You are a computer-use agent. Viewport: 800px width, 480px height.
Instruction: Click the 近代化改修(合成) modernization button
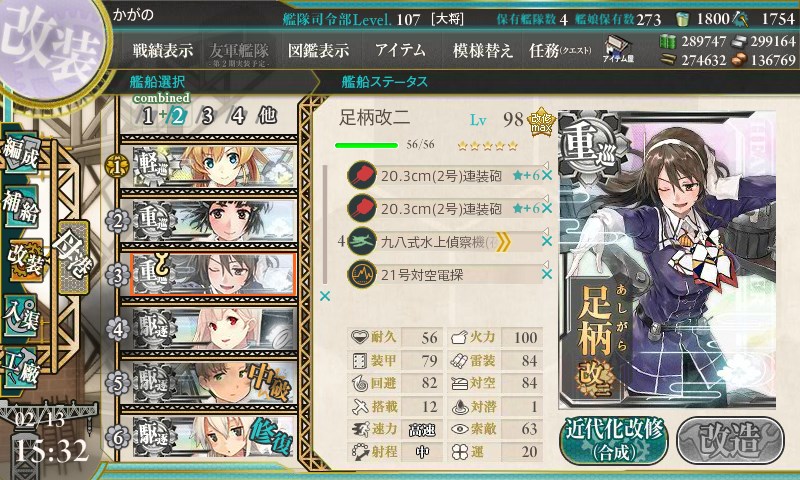tap(614, 440)
